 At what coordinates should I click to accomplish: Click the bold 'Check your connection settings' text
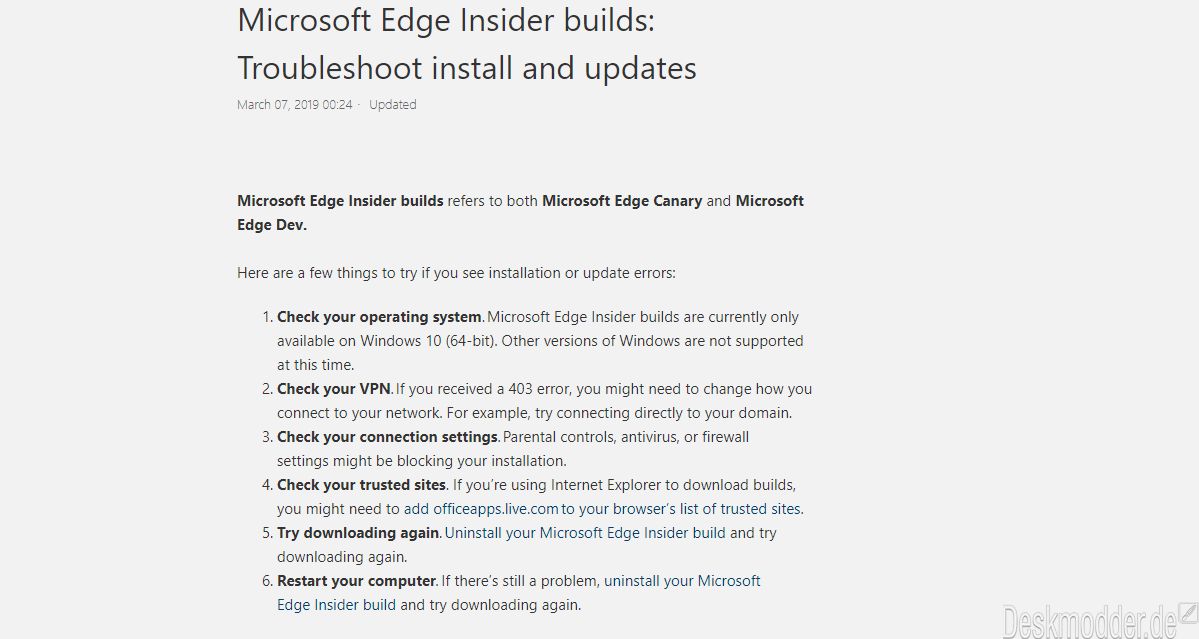[x=388, y=437]
